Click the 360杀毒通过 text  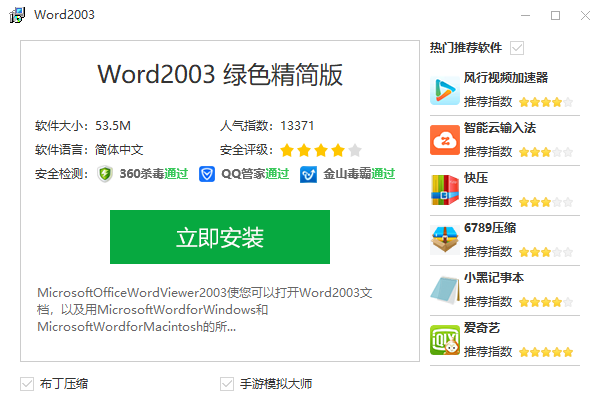pos(154,174)
